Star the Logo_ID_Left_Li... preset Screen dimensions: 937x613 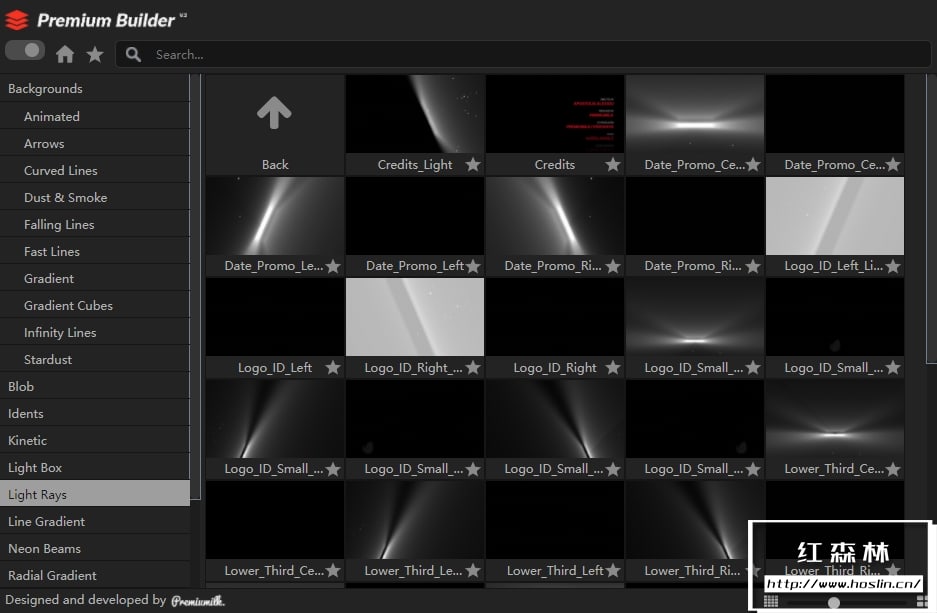click(893, 266)
